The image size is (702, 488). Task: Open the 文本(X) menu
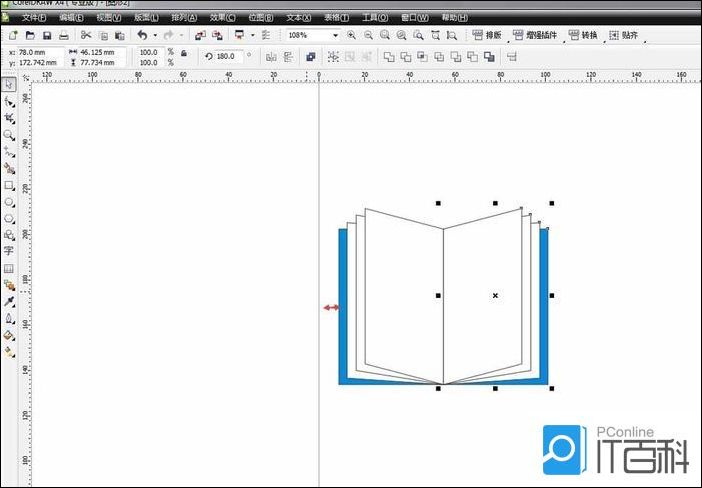(298, 17)
